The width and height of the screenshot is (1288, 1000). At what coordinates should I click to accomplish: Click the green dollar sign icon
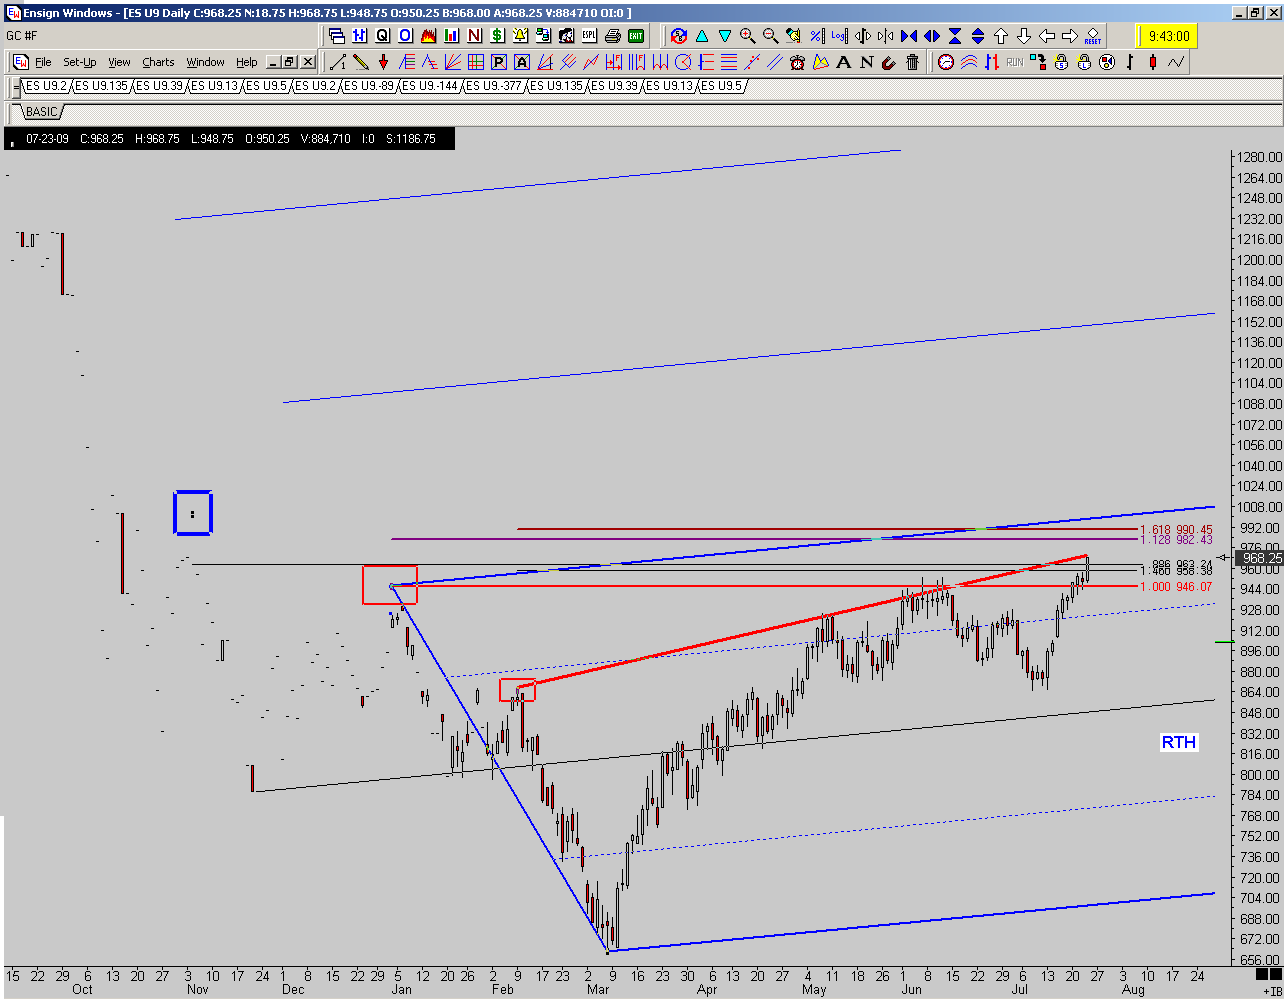click(498, 36)
